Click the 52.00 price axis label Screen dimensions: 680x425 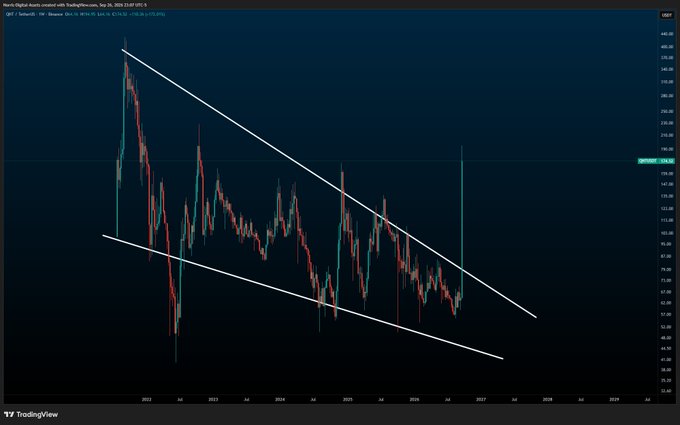click(x=667, y=327)
